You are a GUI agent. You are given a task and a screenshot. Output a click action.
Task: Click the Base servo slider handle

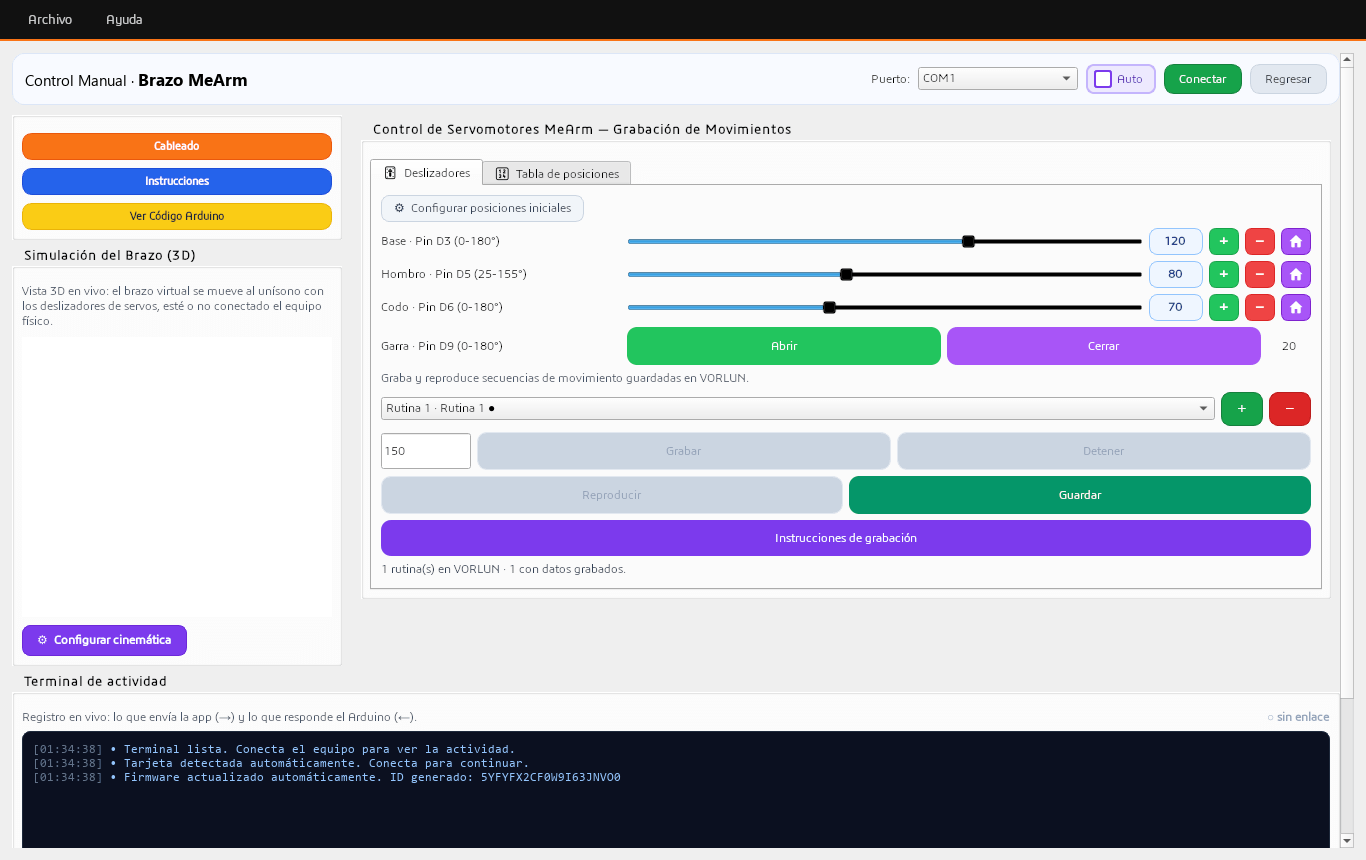click(x=968, y=241)
